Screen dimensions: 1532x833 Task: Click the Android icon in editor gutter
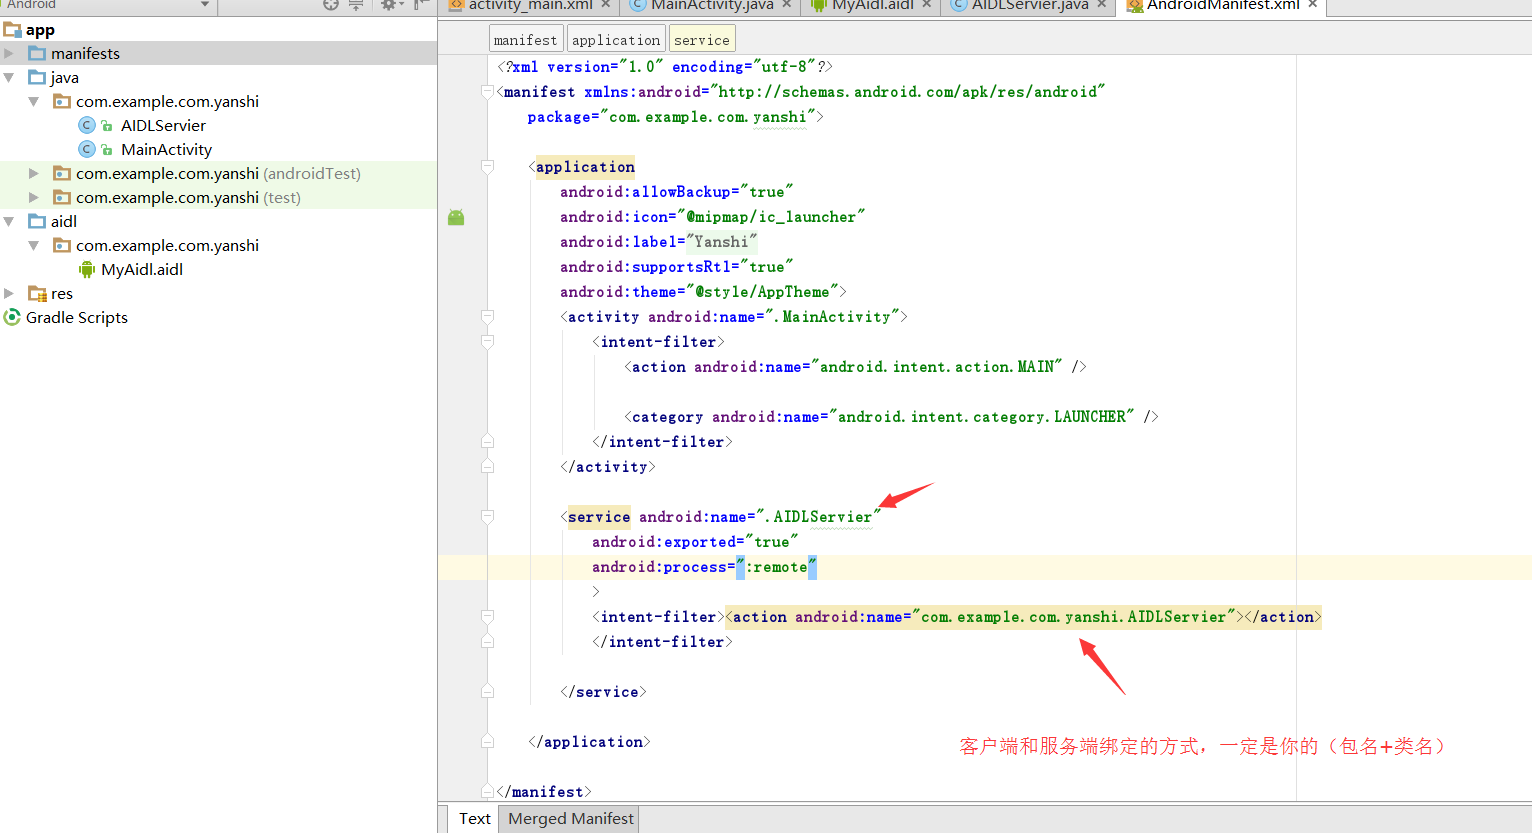[x=456, y=217]
